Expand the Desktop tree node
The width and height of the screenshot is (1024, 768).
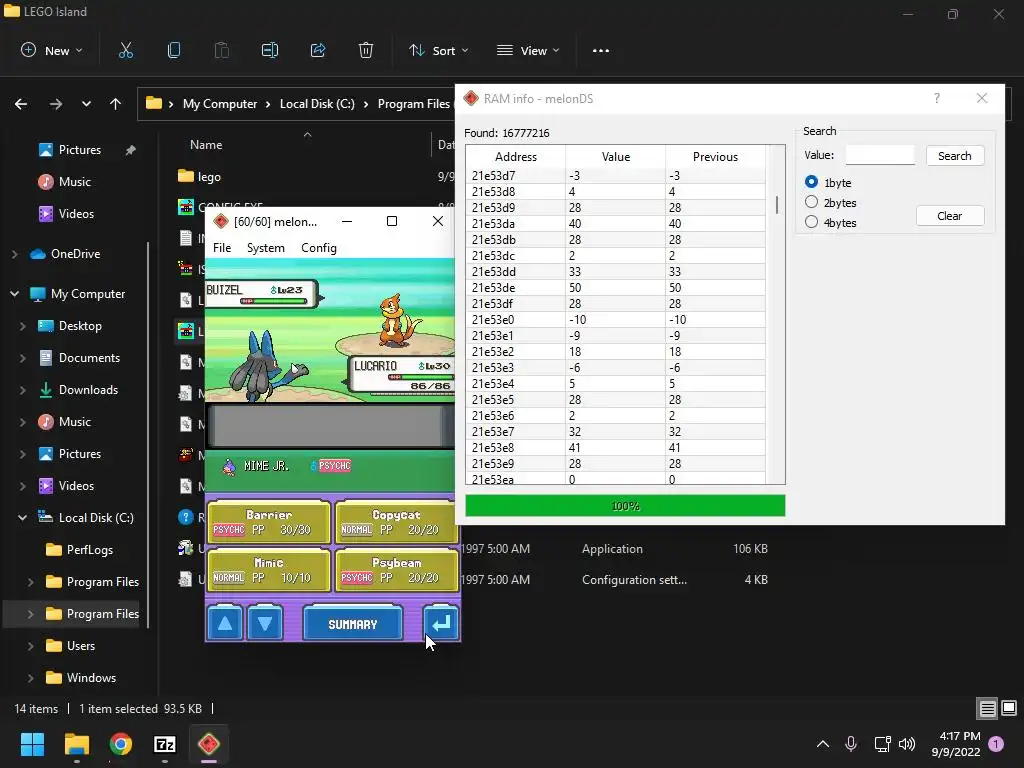(23, 326)
